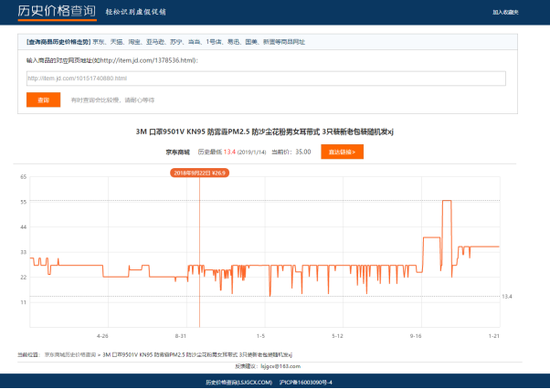This screenshot has width=550, height=389.
Task: Click the product name in the breadcrumb trail
Action: click(x=197, y=355)
